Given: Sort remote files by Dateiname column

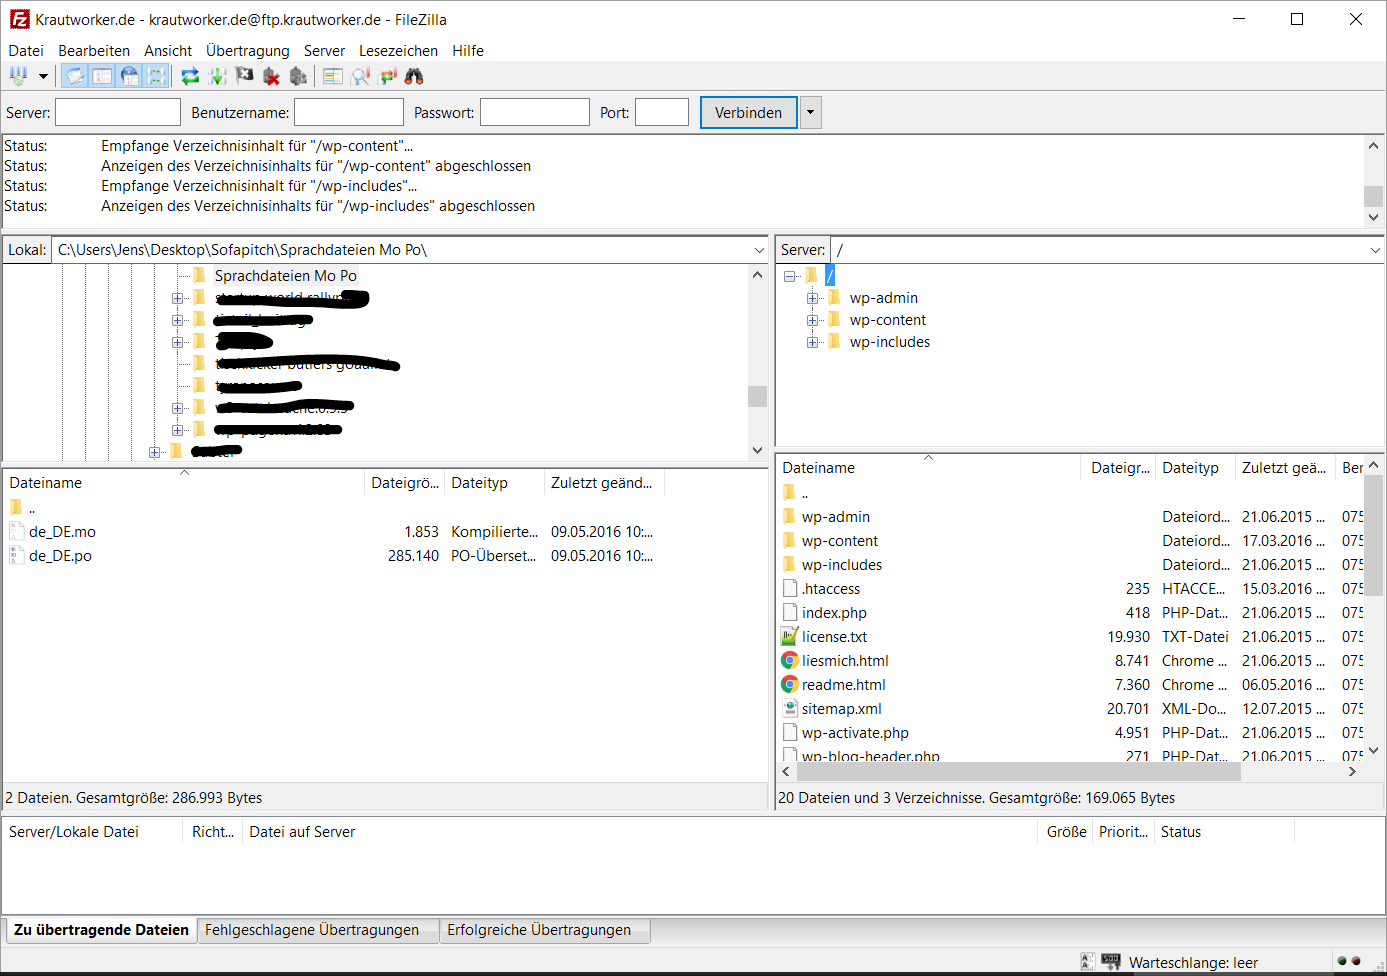Looking at the screenshot, I should 928,468.
